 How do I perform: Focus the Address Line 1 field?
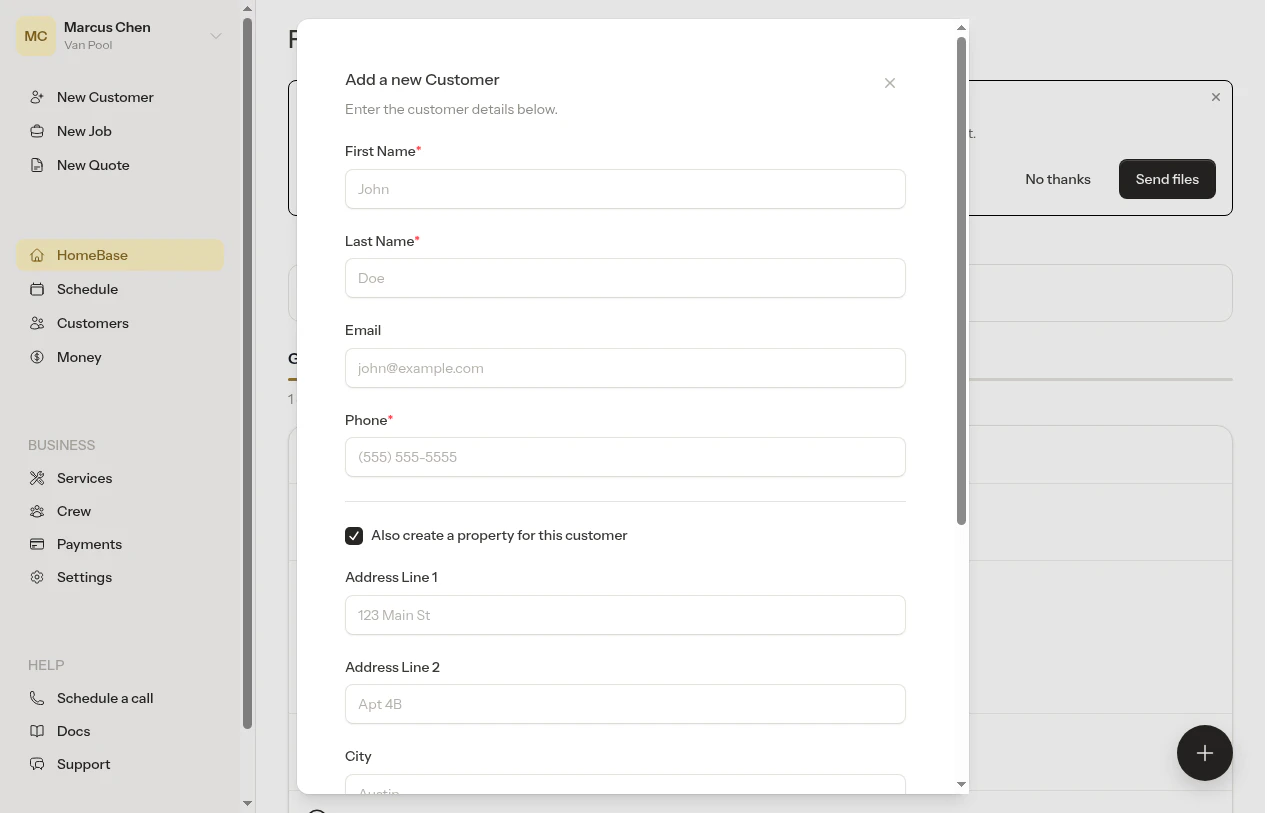625,615
